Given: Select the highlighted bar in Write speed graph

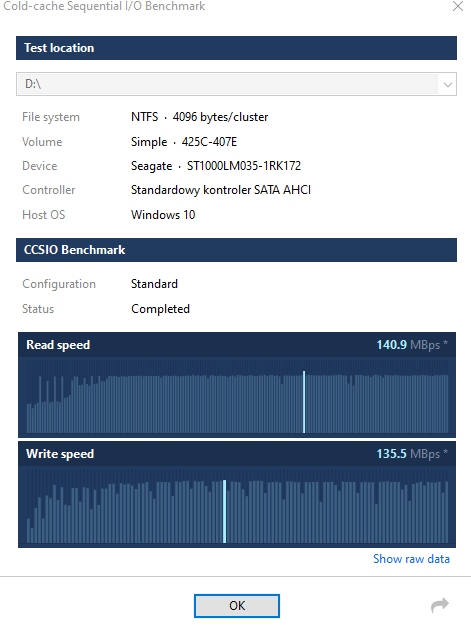Looking at the screenshot, I should click(x=224, y=511).
